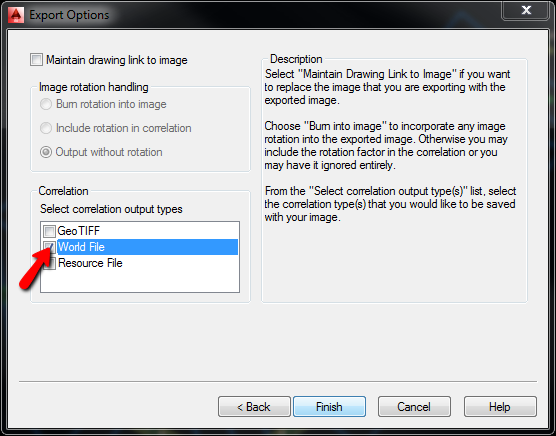
Task: Select Burn rotation into image radio button
Action: pyautogui.click(x=46, y=104)
